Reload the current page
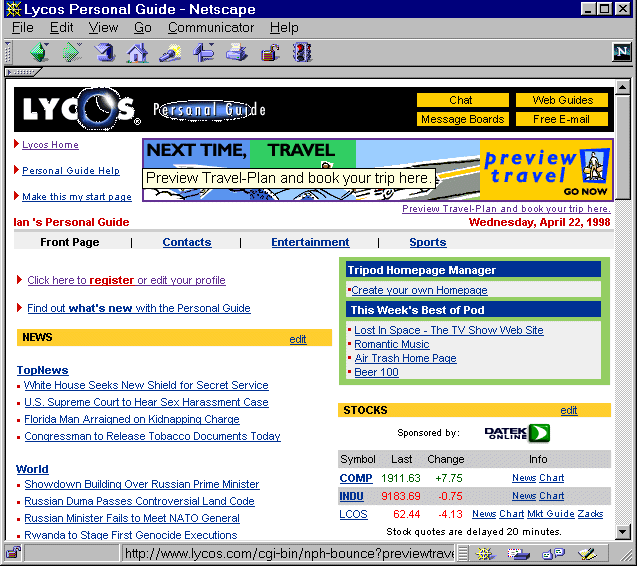Screen dimensions: 637x566 (104, 52)
